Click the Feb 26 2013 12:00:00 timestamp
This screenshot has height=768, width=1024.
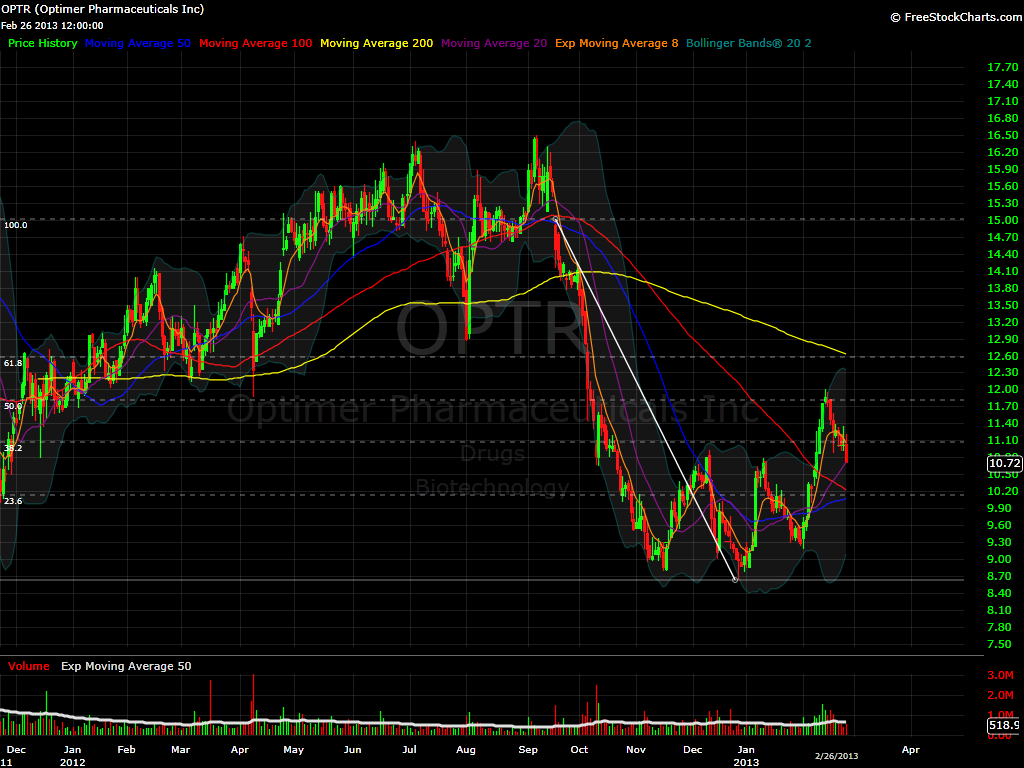tap(52, 25)
